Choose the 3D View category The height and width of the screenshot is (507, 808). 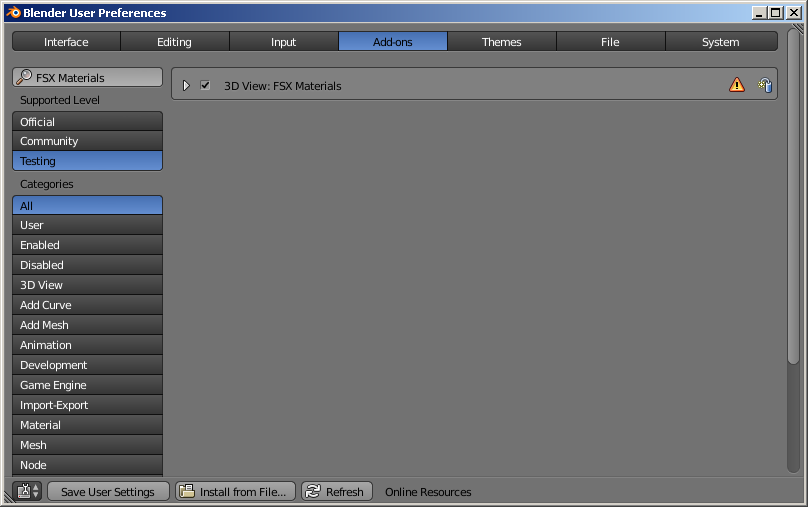coord(87,285)
